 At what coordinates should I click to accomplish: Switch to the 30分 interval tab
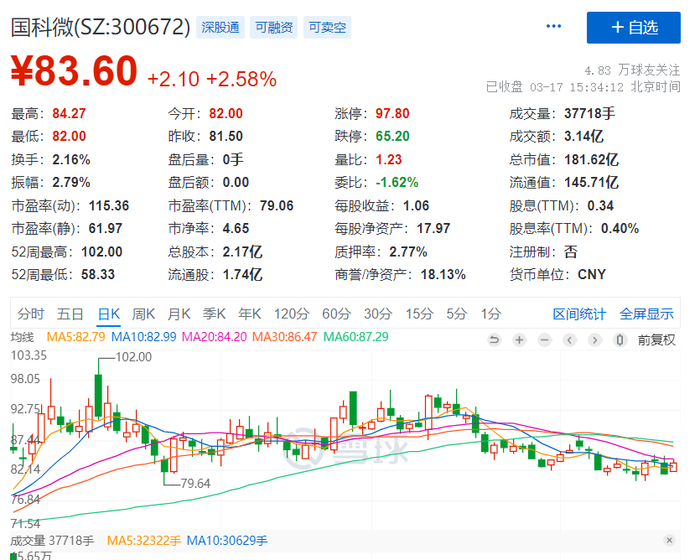[378, 314]
